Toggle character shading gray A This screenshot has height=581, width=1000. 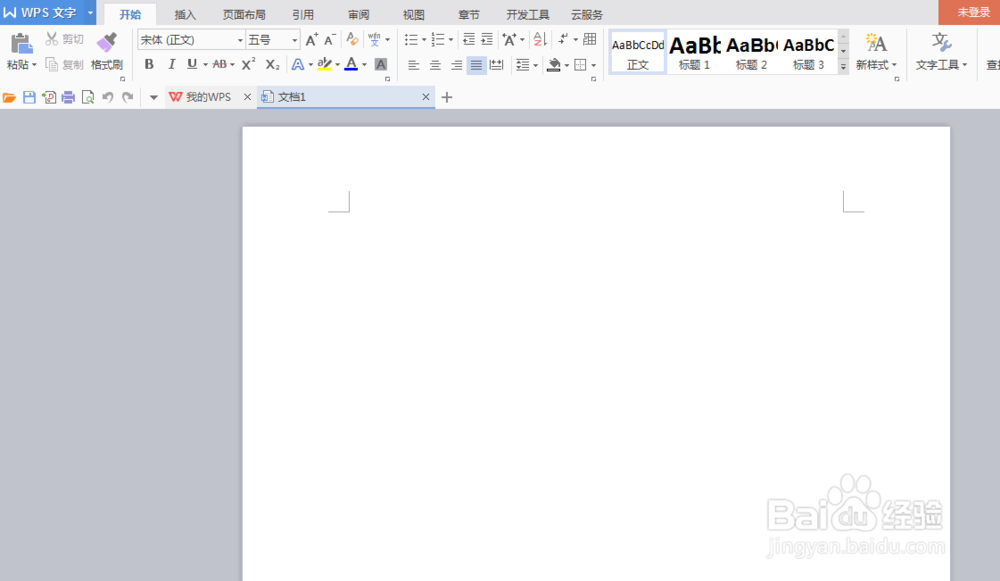[x=381, y=64]
